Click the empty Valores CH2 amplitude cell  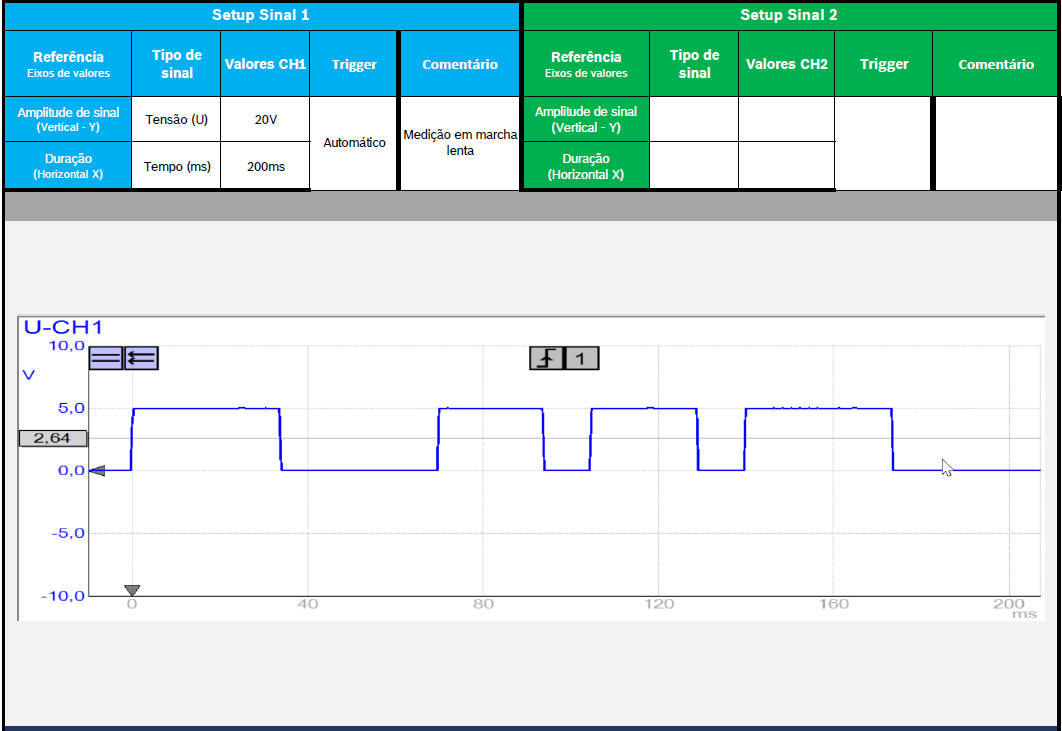(786, 120)
